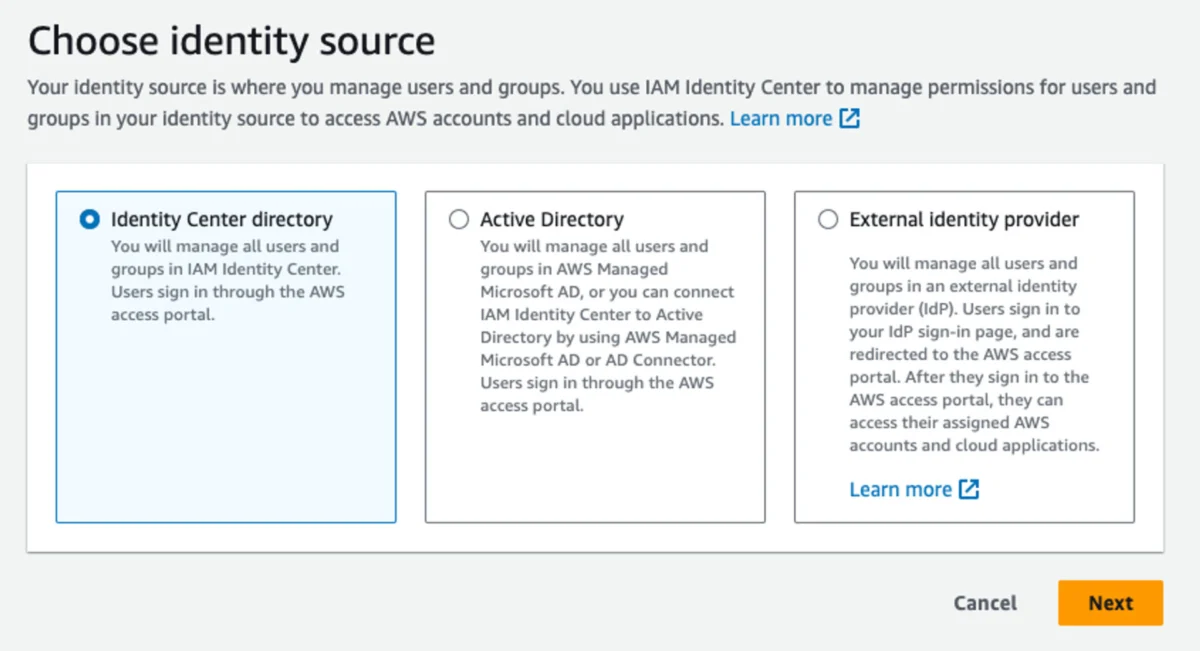The width and height of the screenshot is (1200, 651).
Task: Select the Identity Center directory radio button
Action: point(89,218)
